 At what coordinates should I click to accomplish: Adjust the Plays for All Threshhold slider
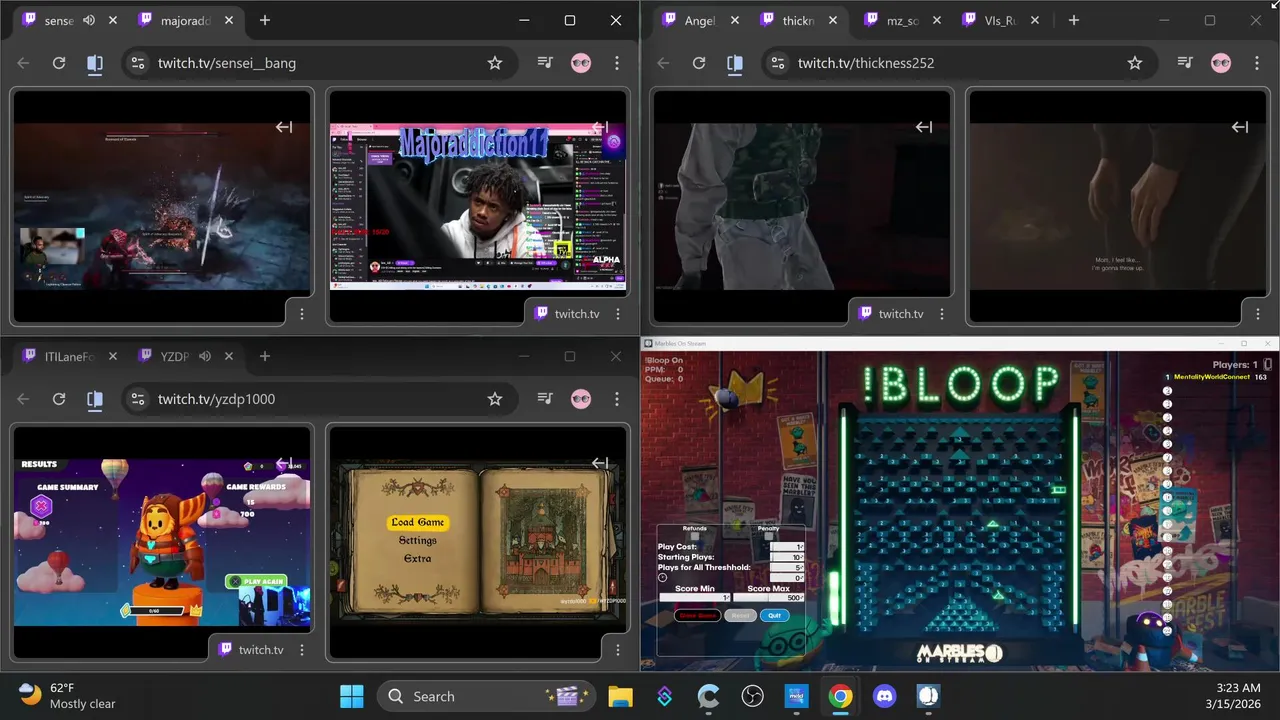786,567
